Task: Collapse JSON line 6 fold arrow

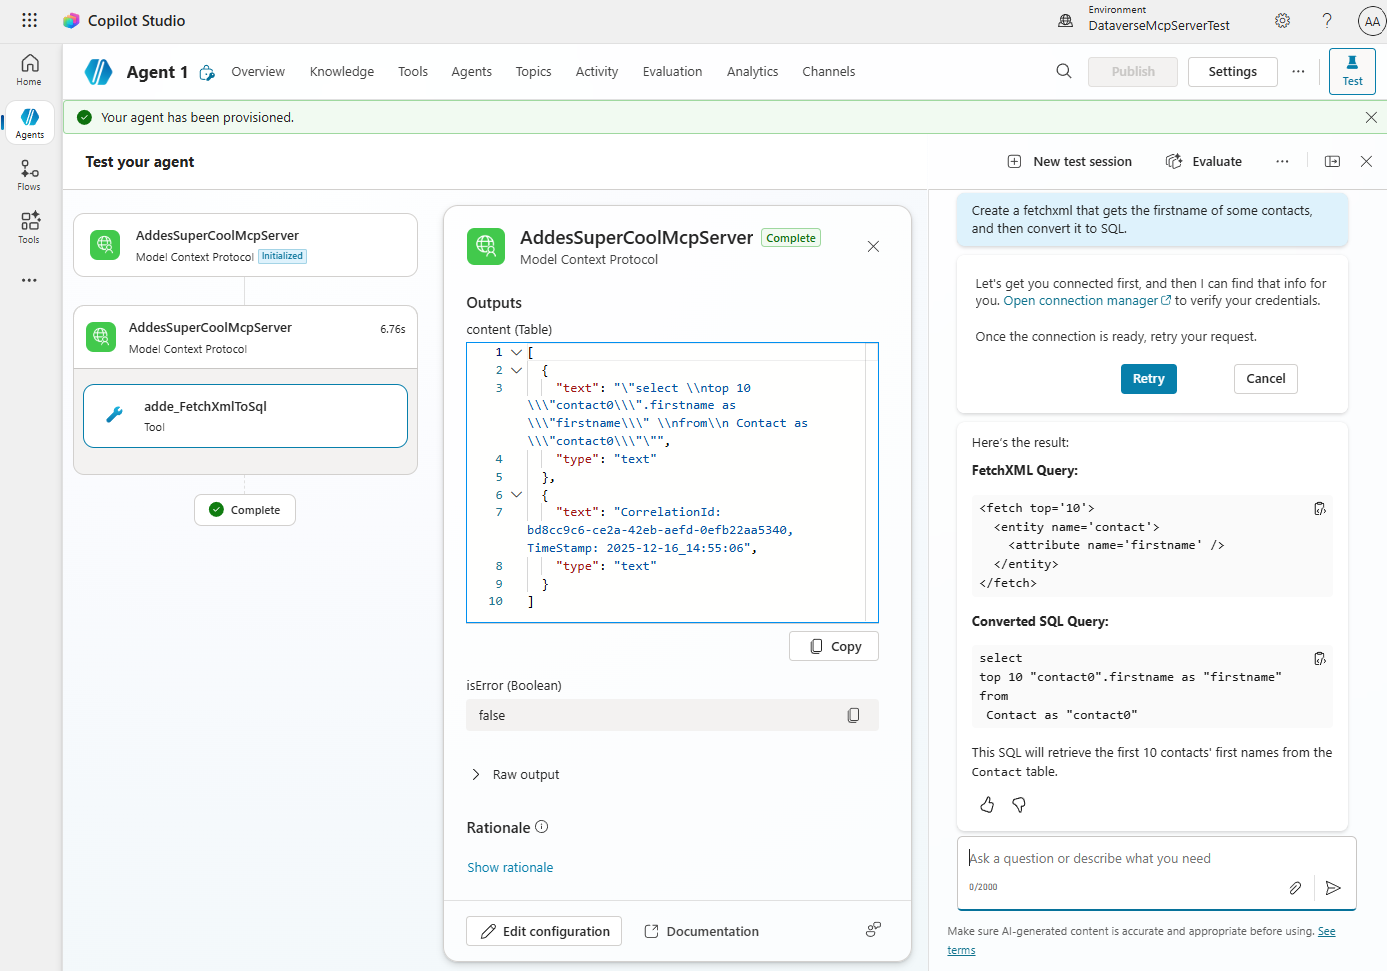Action: point(516,495)
